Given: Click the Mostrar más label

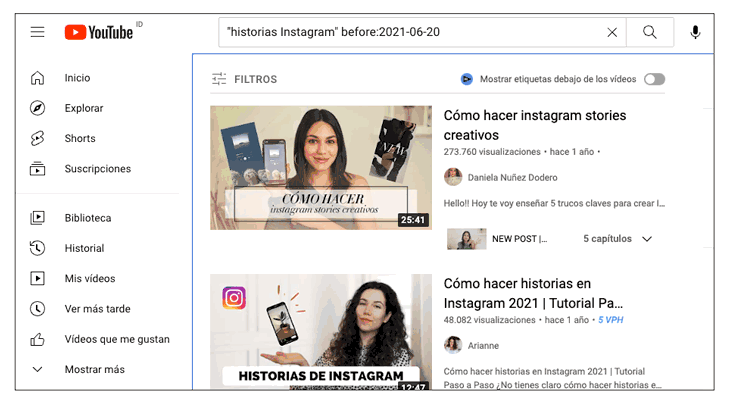Looking at the screenshot, I should click(95, 369).
